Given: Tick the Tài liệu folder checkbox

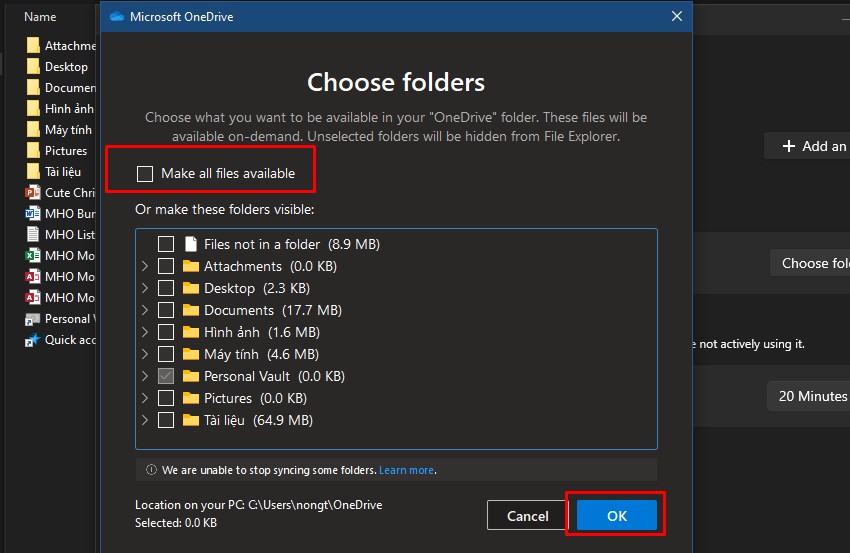Looking at the screenshot, I should click(166, 420).
